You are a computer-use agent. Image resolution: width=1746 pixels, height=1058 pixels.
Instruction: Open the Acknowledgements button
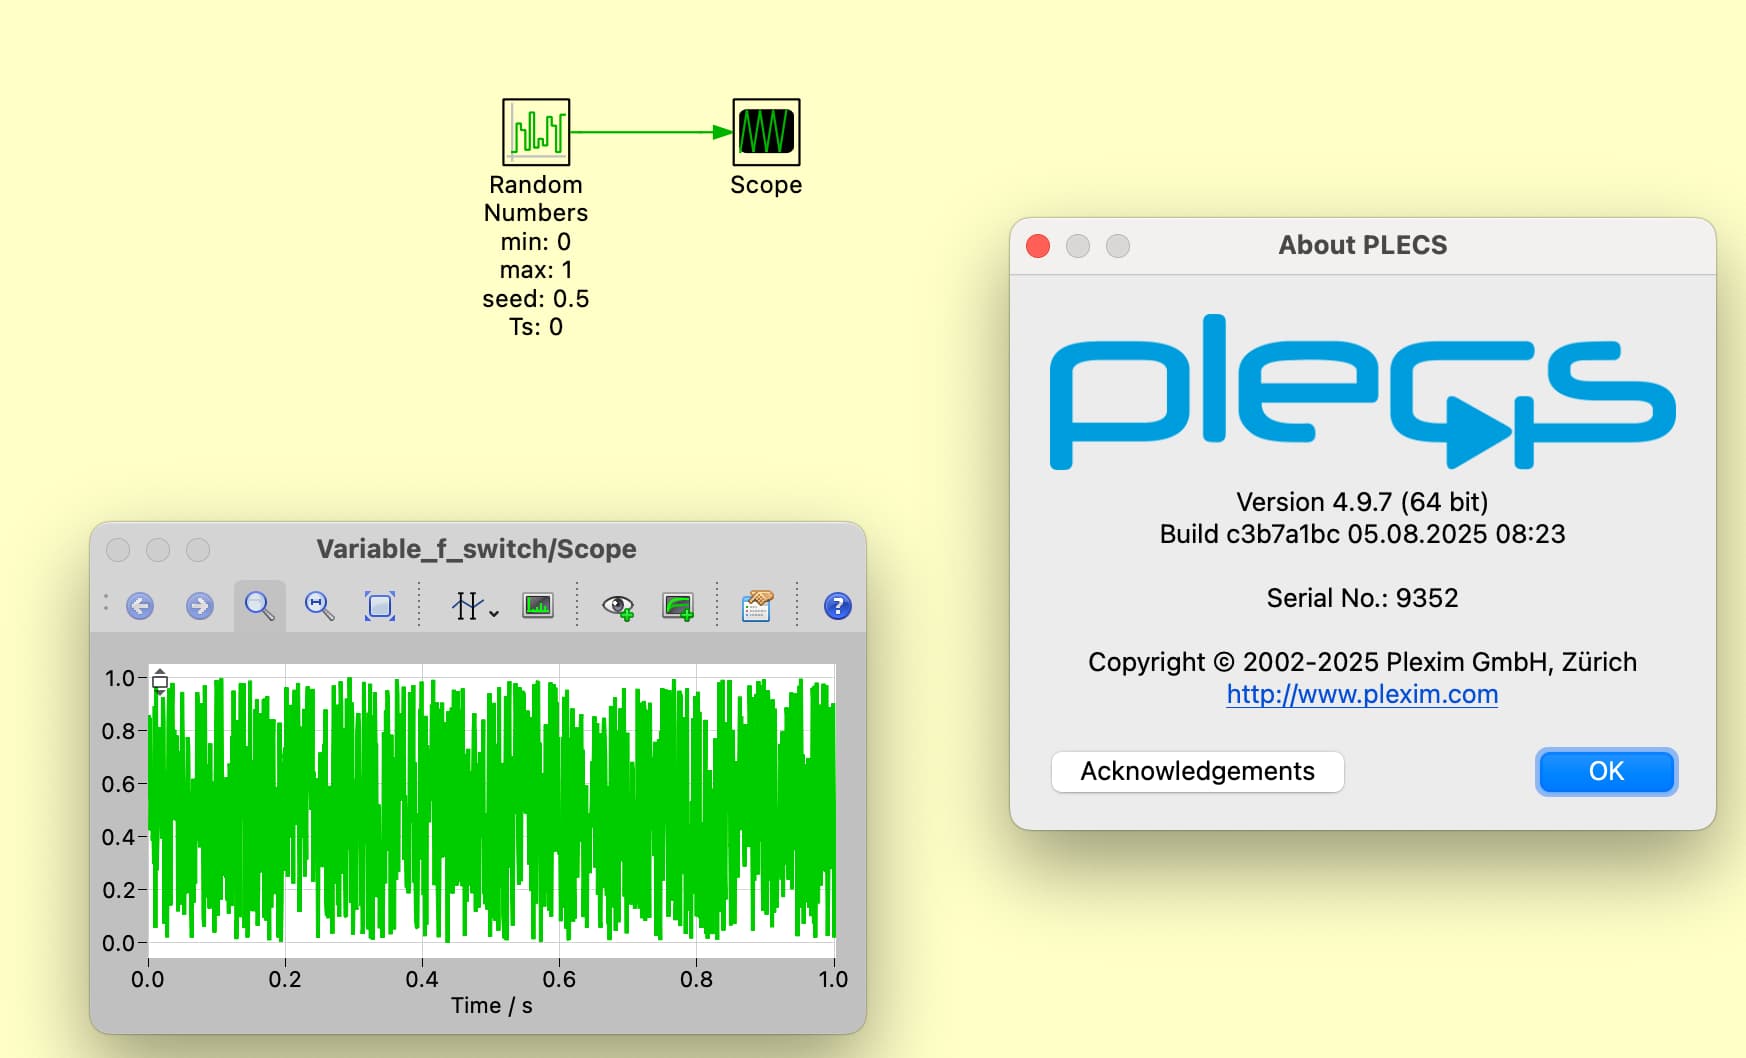click(1197, 771)
